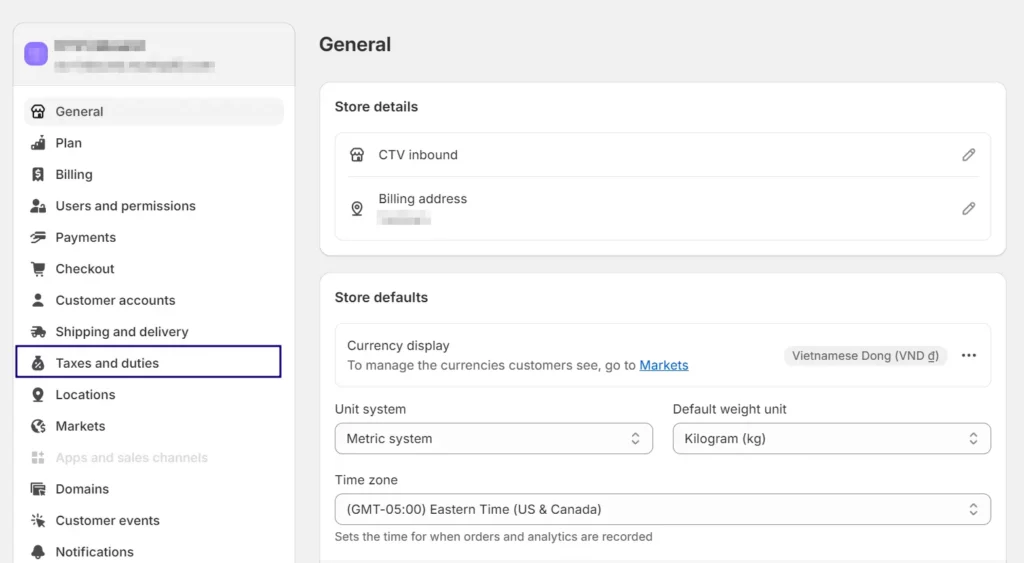Screen dimensions: 1024x563
Task: Open Customer events settings
Action: [x=107, y=520]
